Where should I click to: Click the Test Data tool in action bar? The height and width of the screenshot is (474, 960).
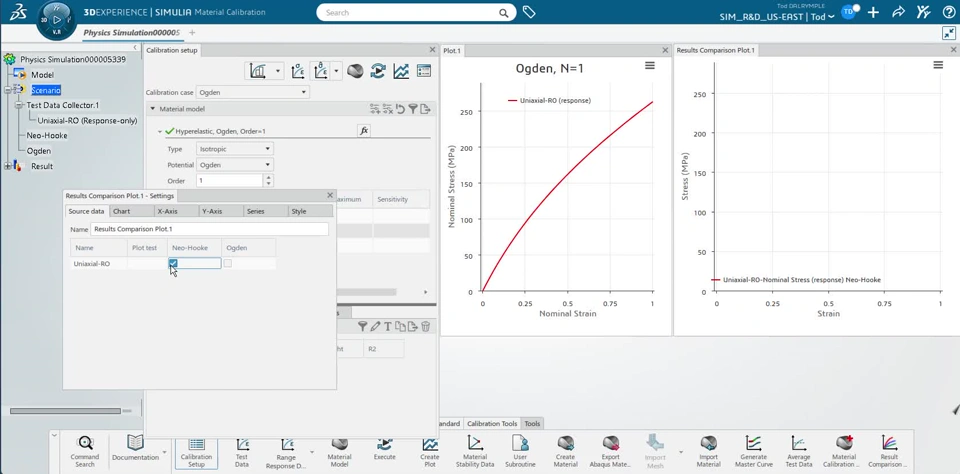pos(242,452)
